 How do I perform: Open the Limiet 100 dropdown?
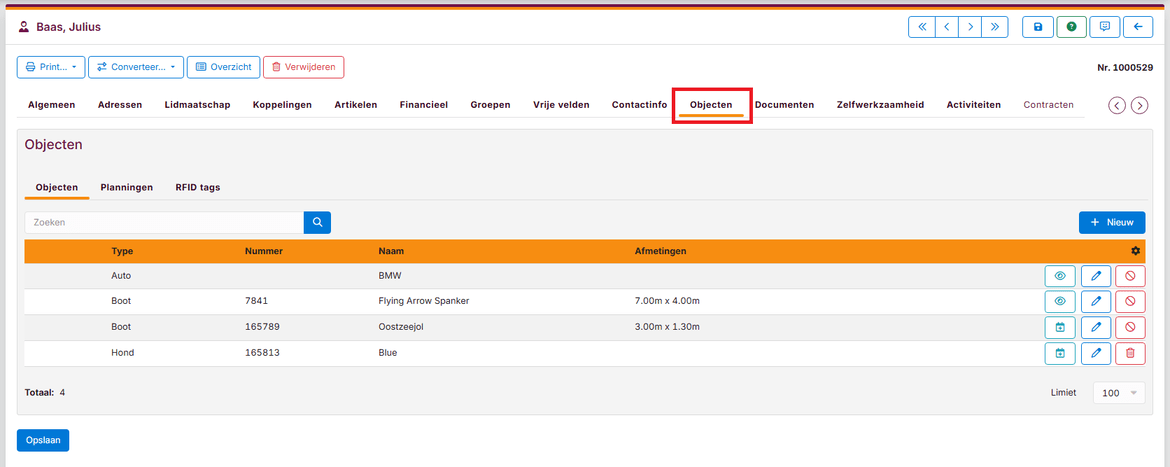(1119, 393)
